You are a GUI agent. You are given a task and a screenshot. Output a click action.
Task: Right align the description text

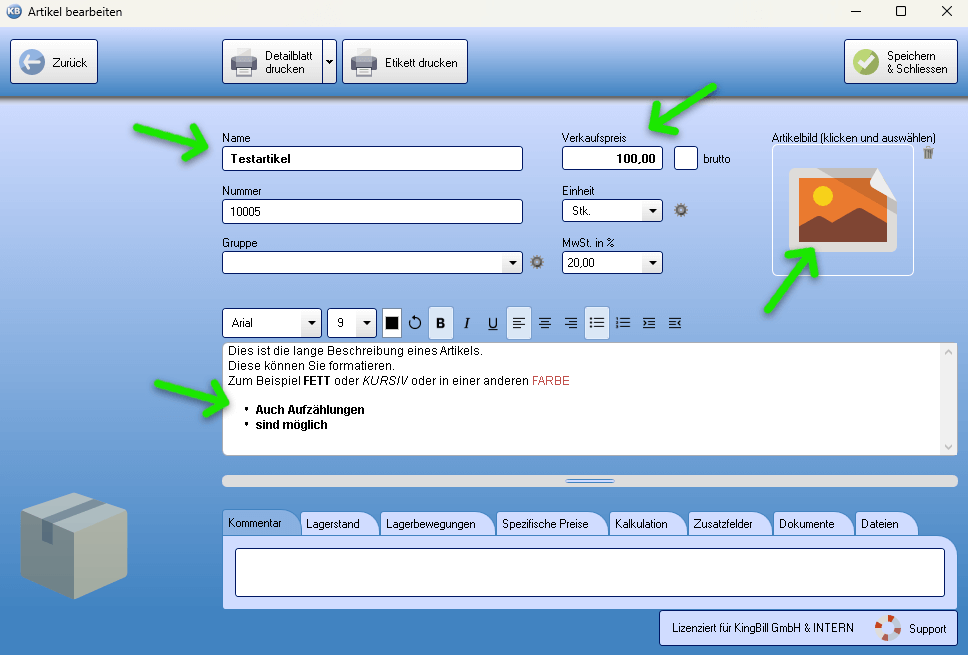click(571, 323)
